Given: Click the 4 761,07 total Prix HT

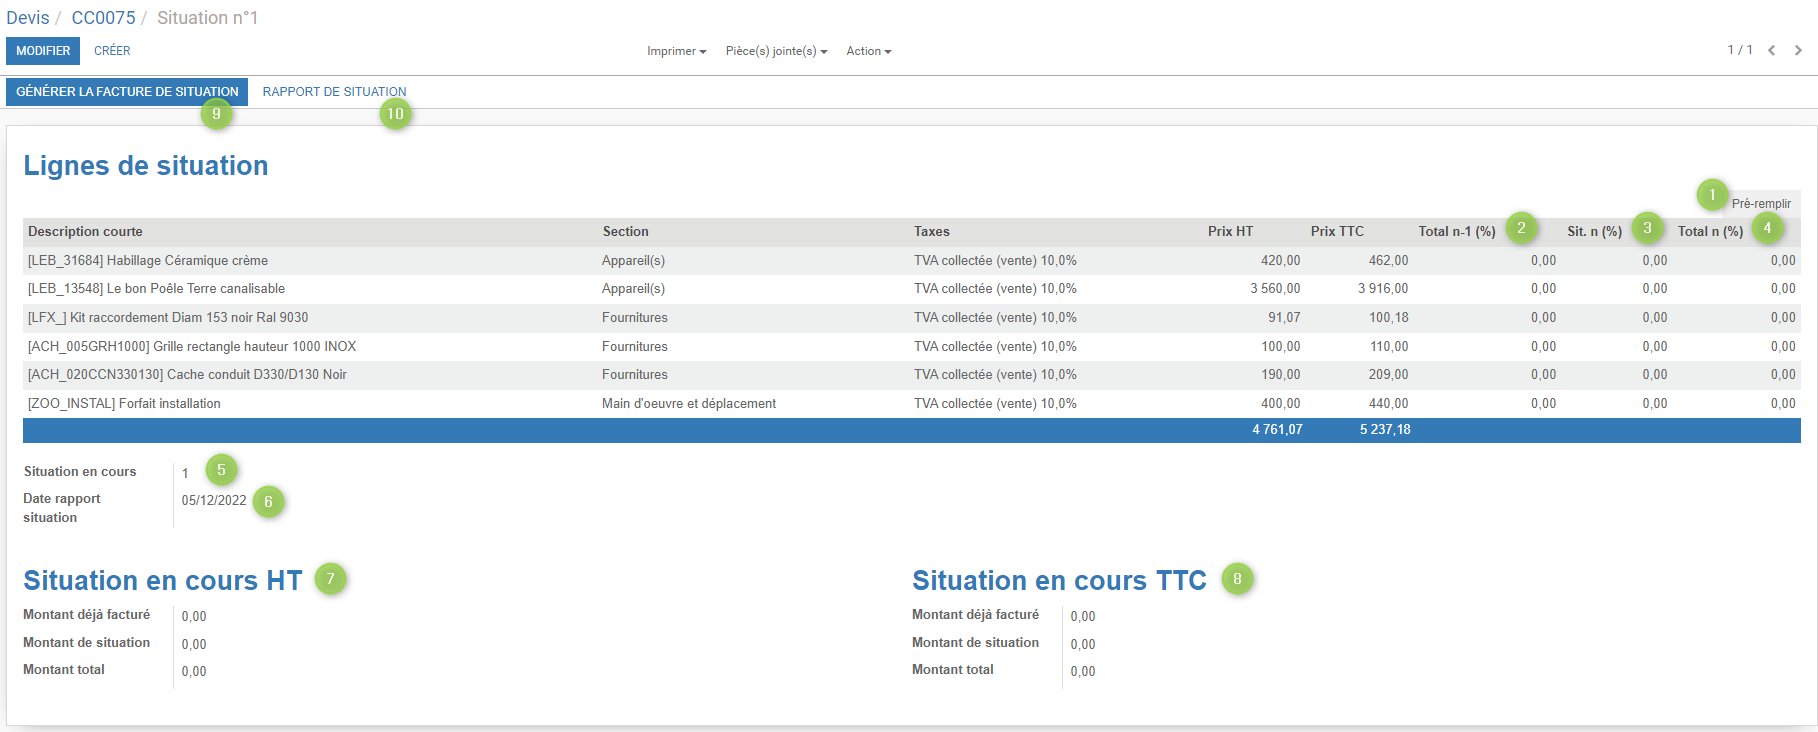Looking at the screenshot, I should [1277, 430].
